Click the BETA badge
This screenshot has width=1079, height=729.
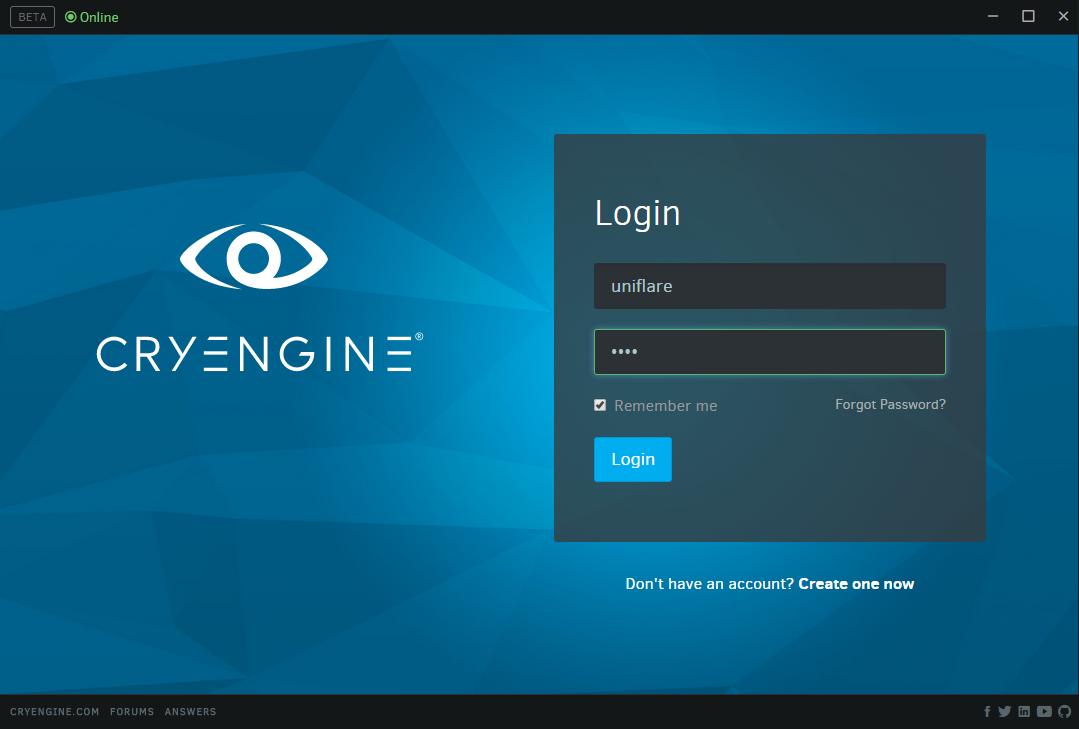32,17
